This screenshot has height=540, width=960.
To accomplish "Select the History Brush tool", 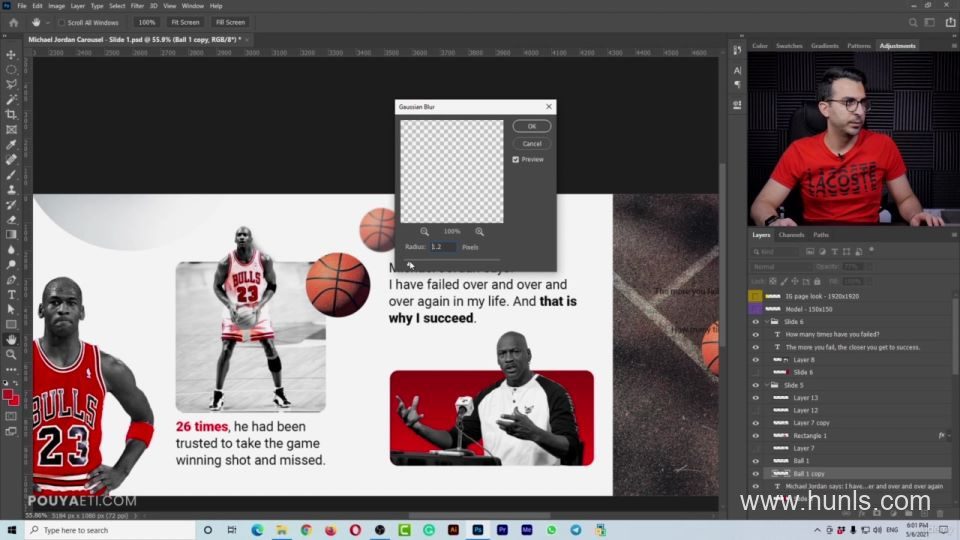I will point(11,204).
